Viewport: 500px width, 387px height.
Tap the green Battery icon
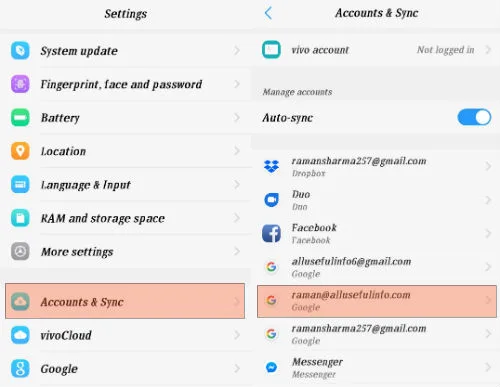(x=20, y=117)
